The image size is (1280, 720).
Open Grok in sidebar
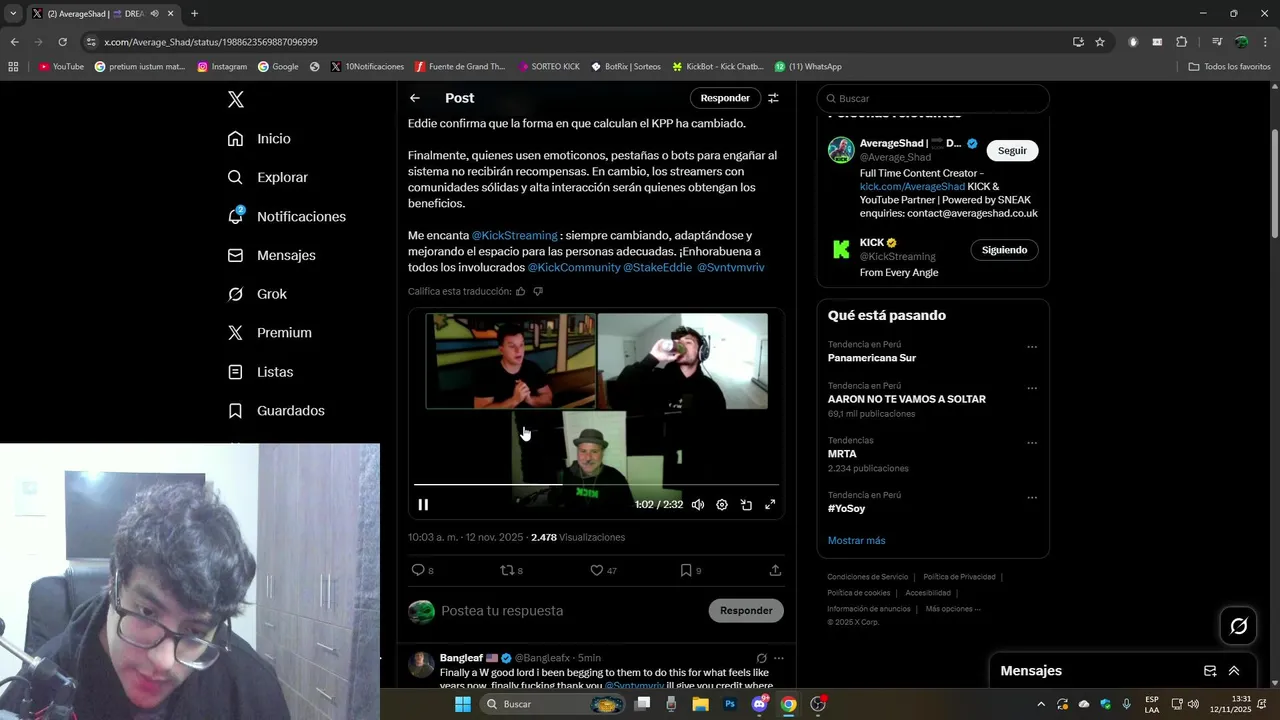point(257,294)
